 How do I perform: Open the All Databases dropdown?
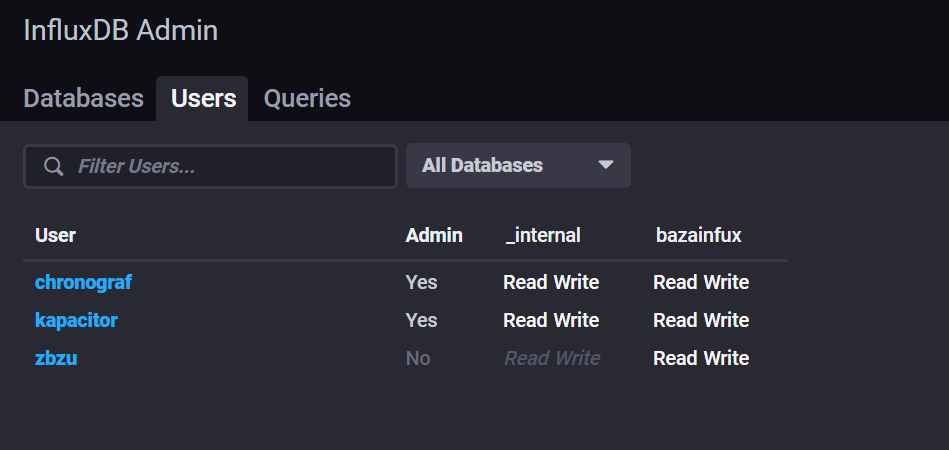tap(517, 165)
